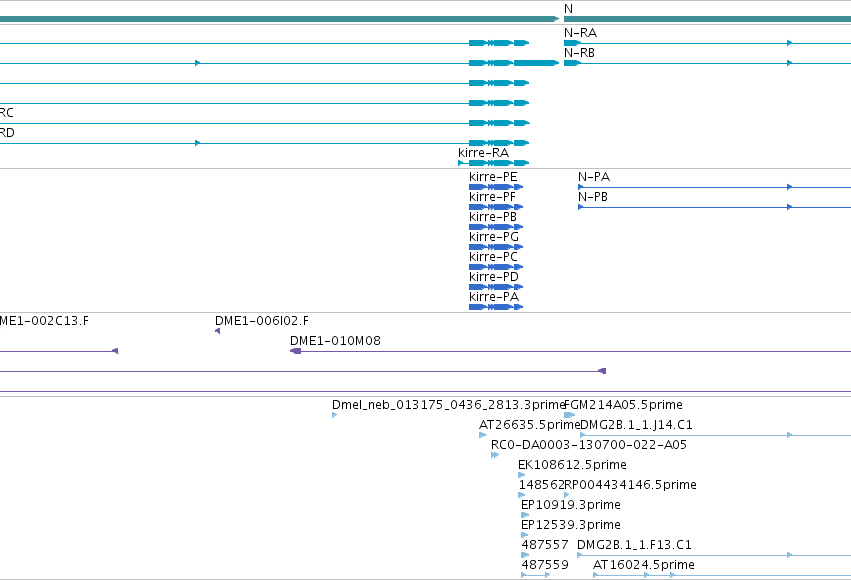Viewport: 851px width, 580px height.
Task: Select the Dmel_neb_013175_0436_2813.3prime EST
Action: pos(334,415)
